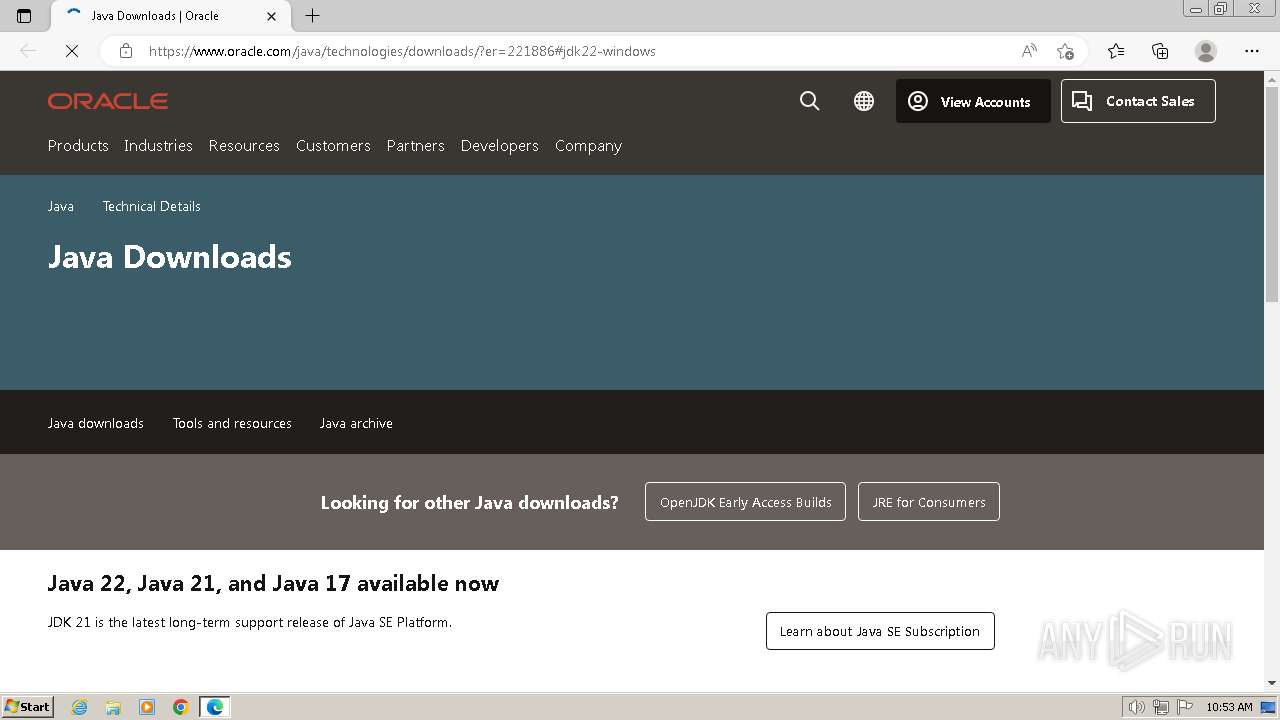
Task: Go to the Java breadcrumb link
Action: [61, 206]
